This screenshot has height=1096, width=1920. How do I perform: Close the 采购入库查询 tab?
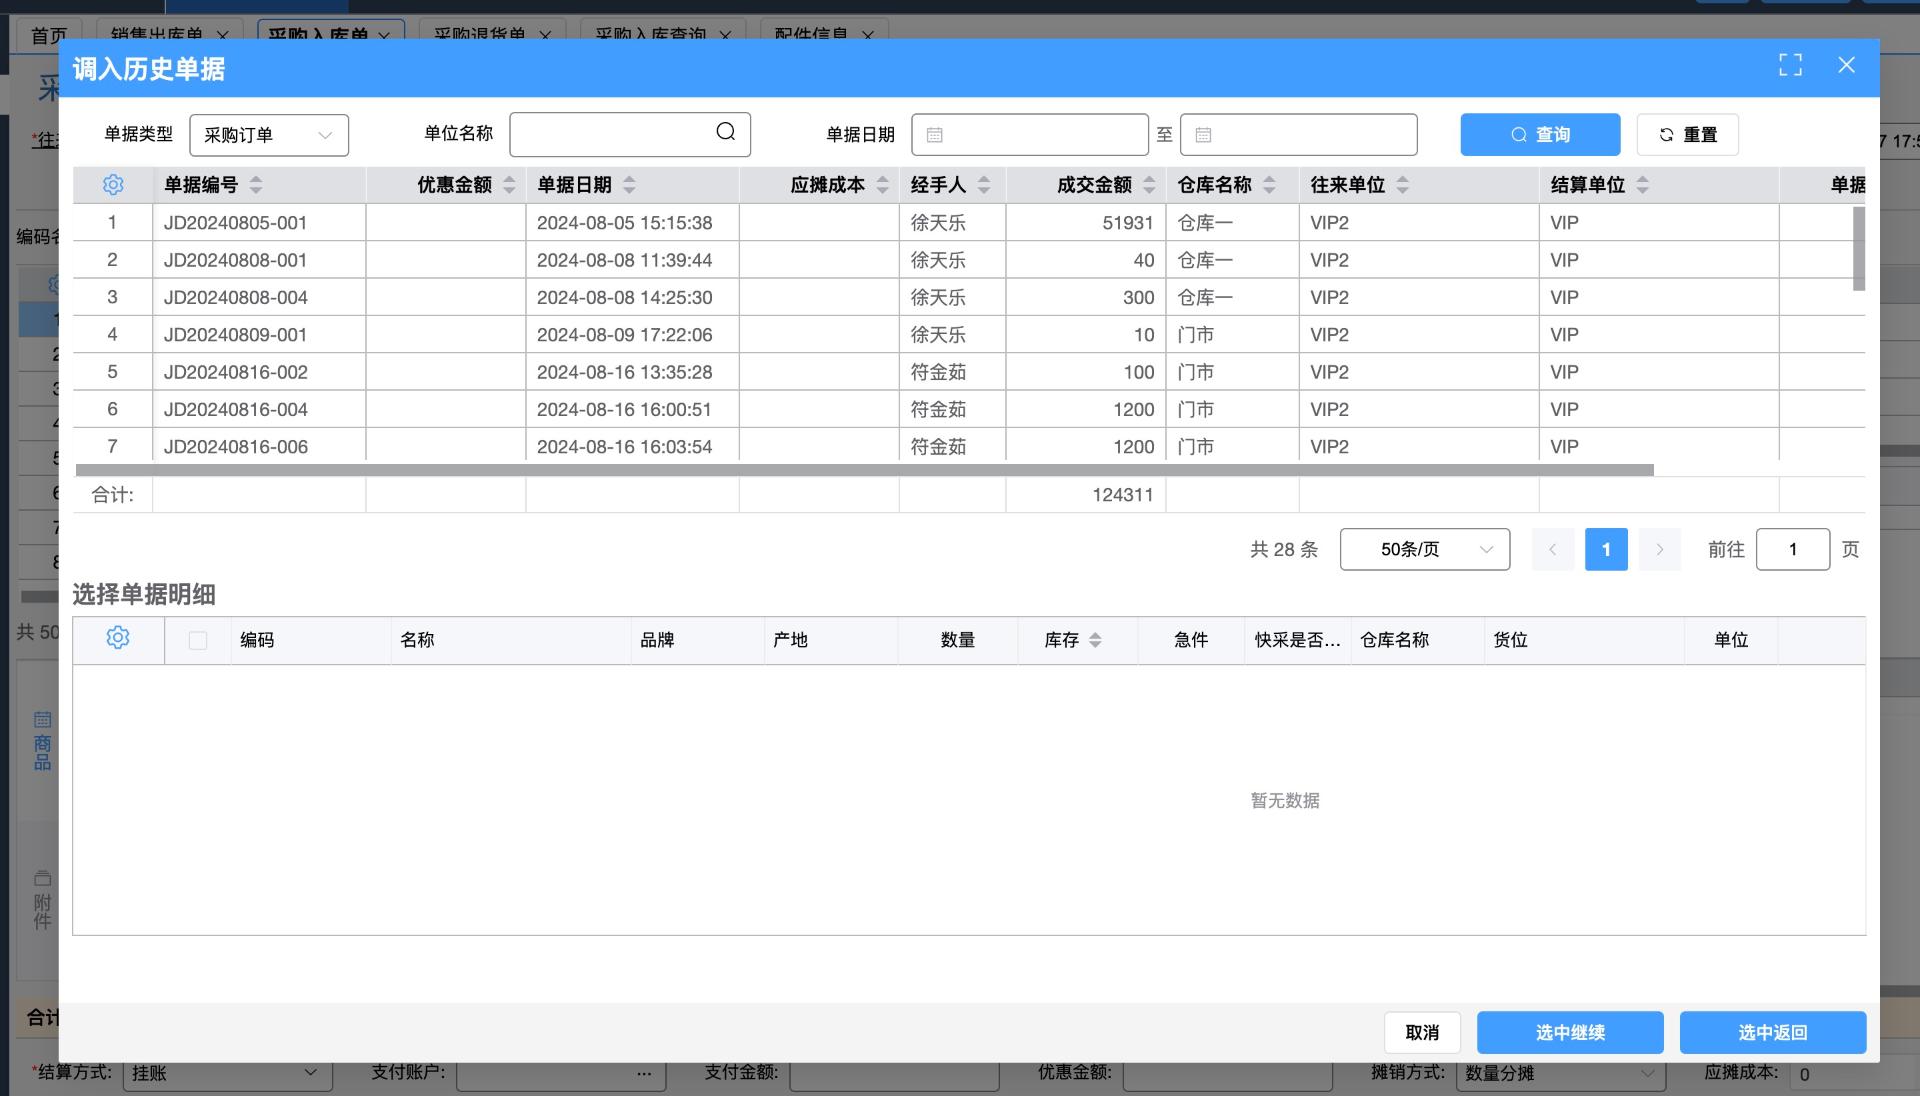pyautogui.click(x=725, y=35)
